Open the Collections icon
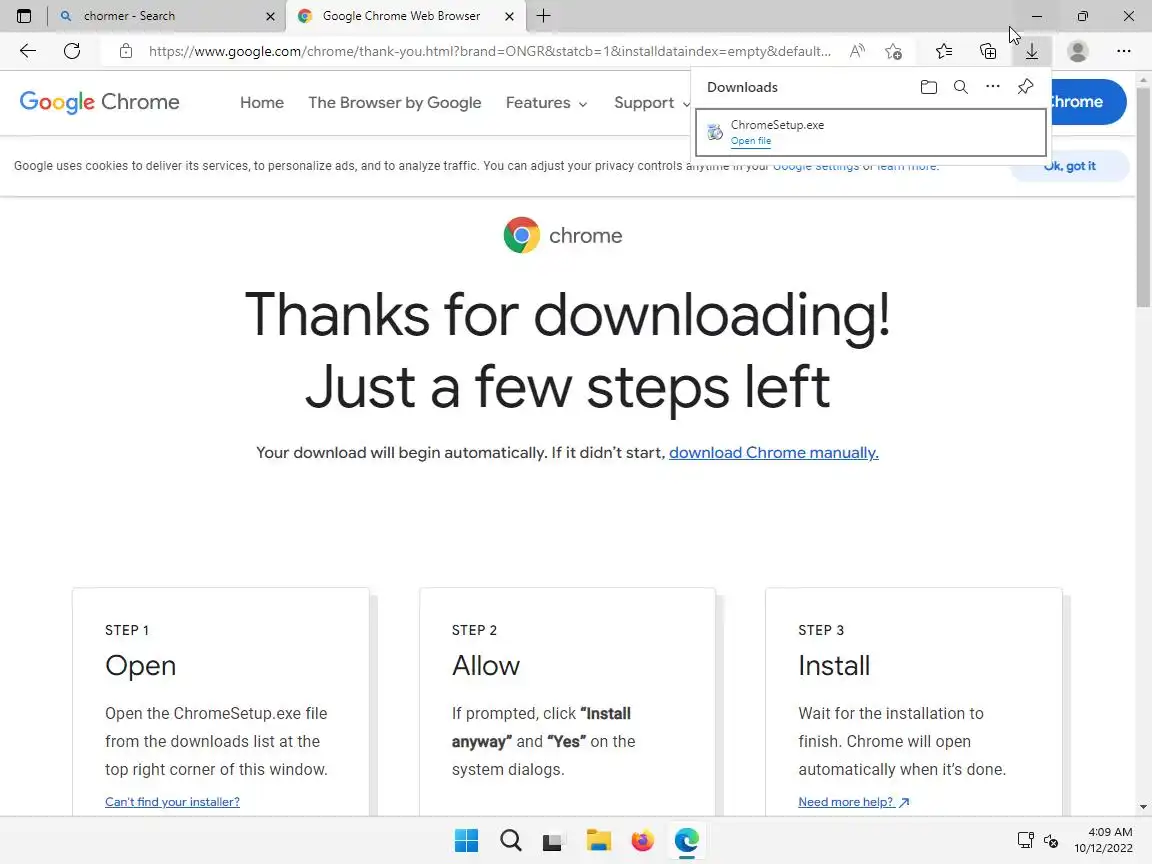Viewport: 1152px width, 864px height. click(x=988, y=51)
